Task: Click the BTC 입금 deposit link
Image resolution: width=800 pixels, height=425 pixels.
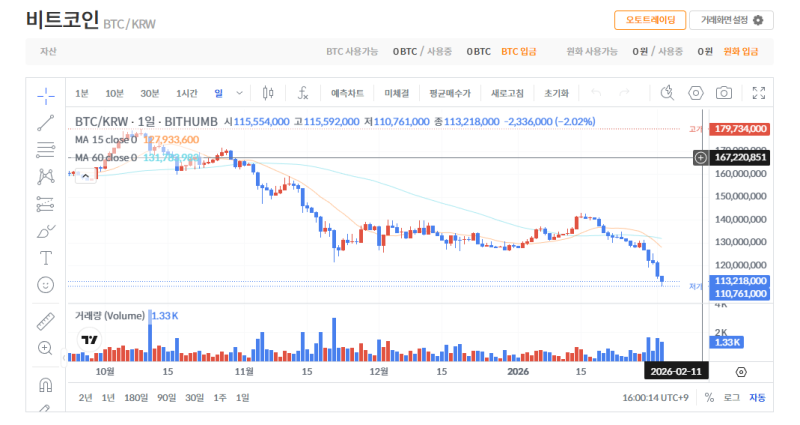Action: click(x=518, y=52)
